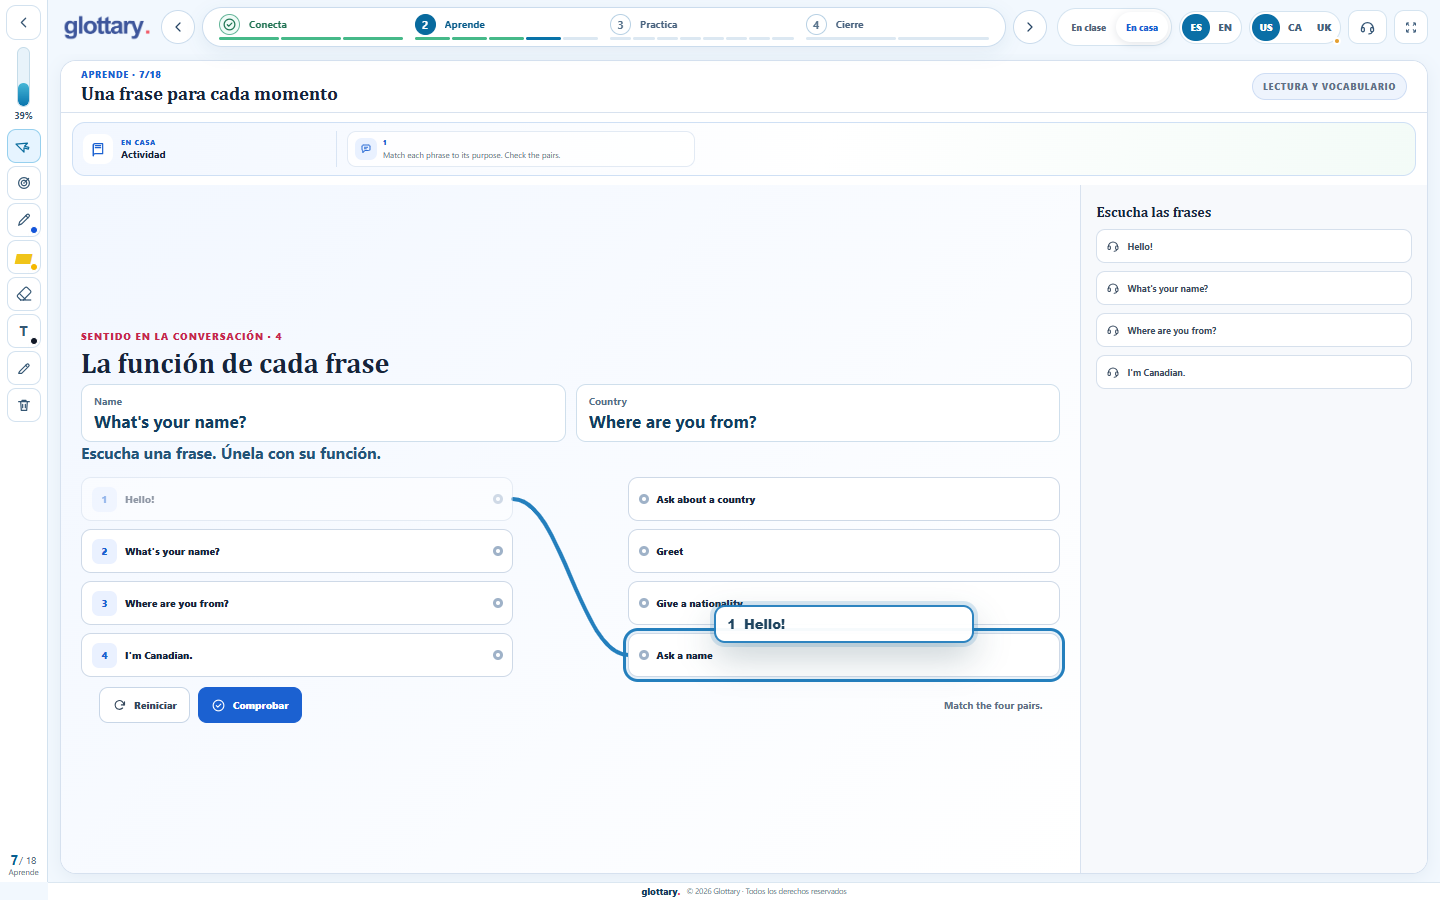Clear drawings with trash icon

[24, 405]
